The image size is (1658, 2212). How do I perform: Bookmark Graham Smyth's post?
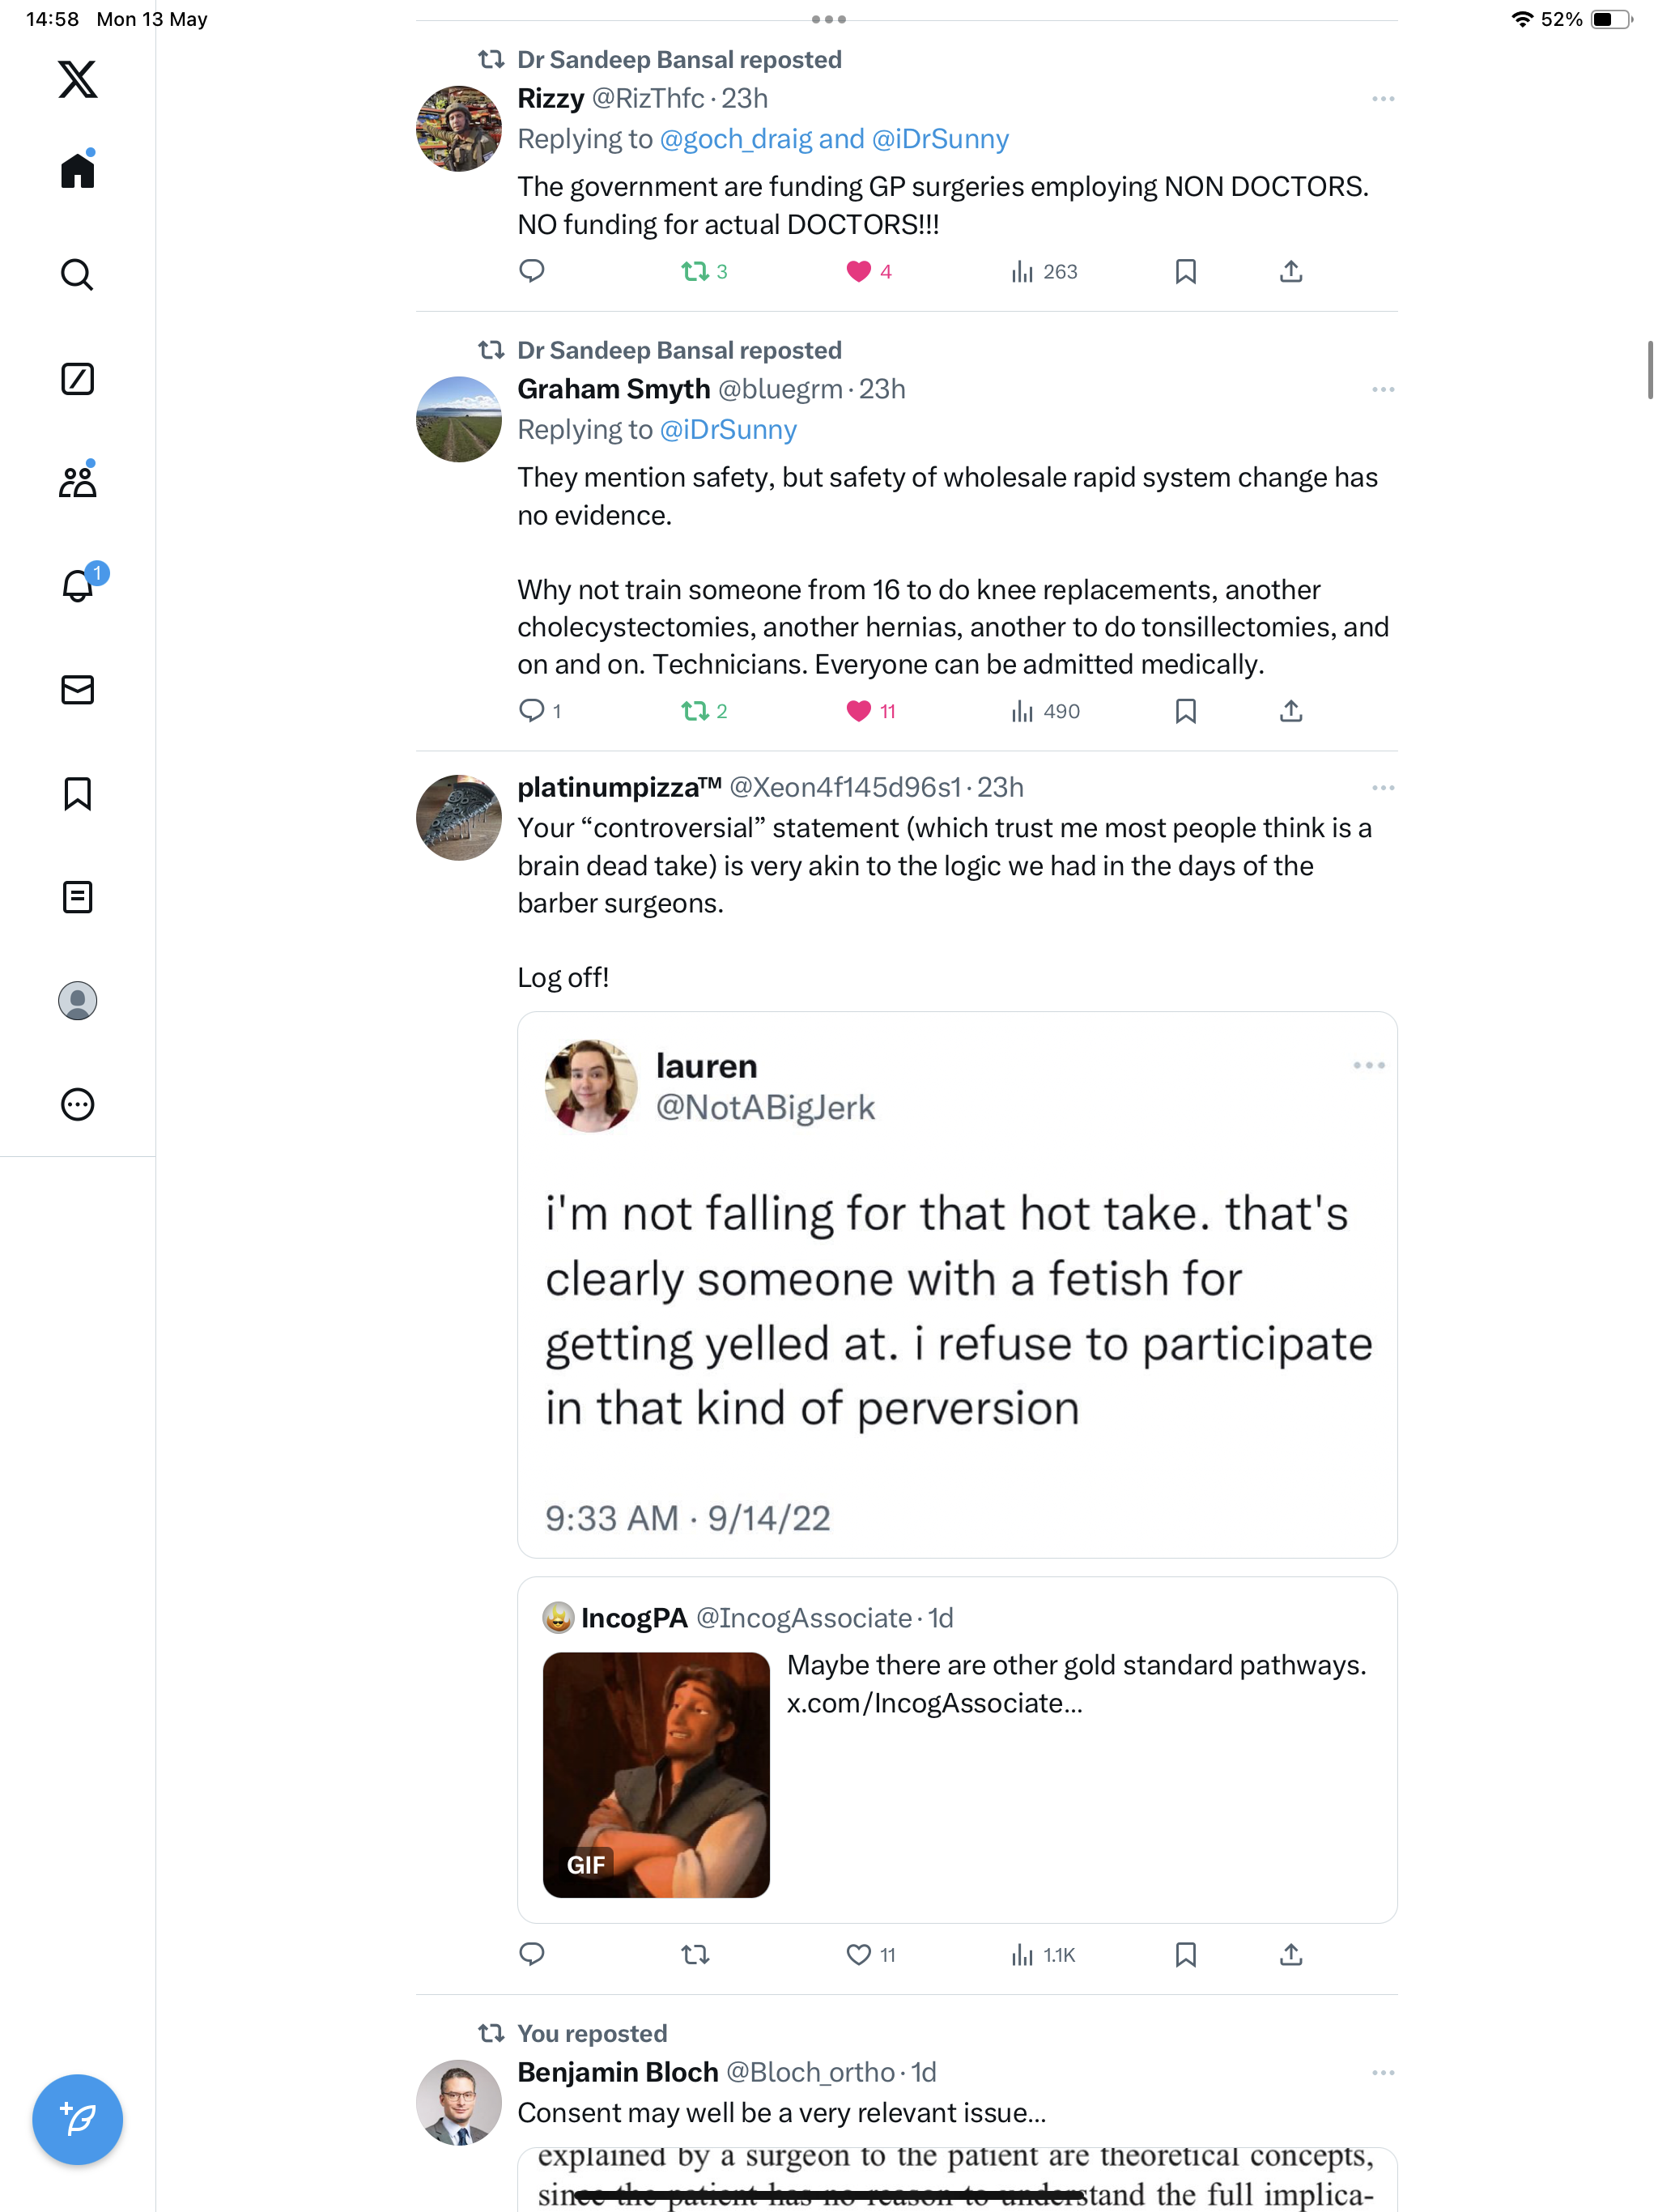1185,711
